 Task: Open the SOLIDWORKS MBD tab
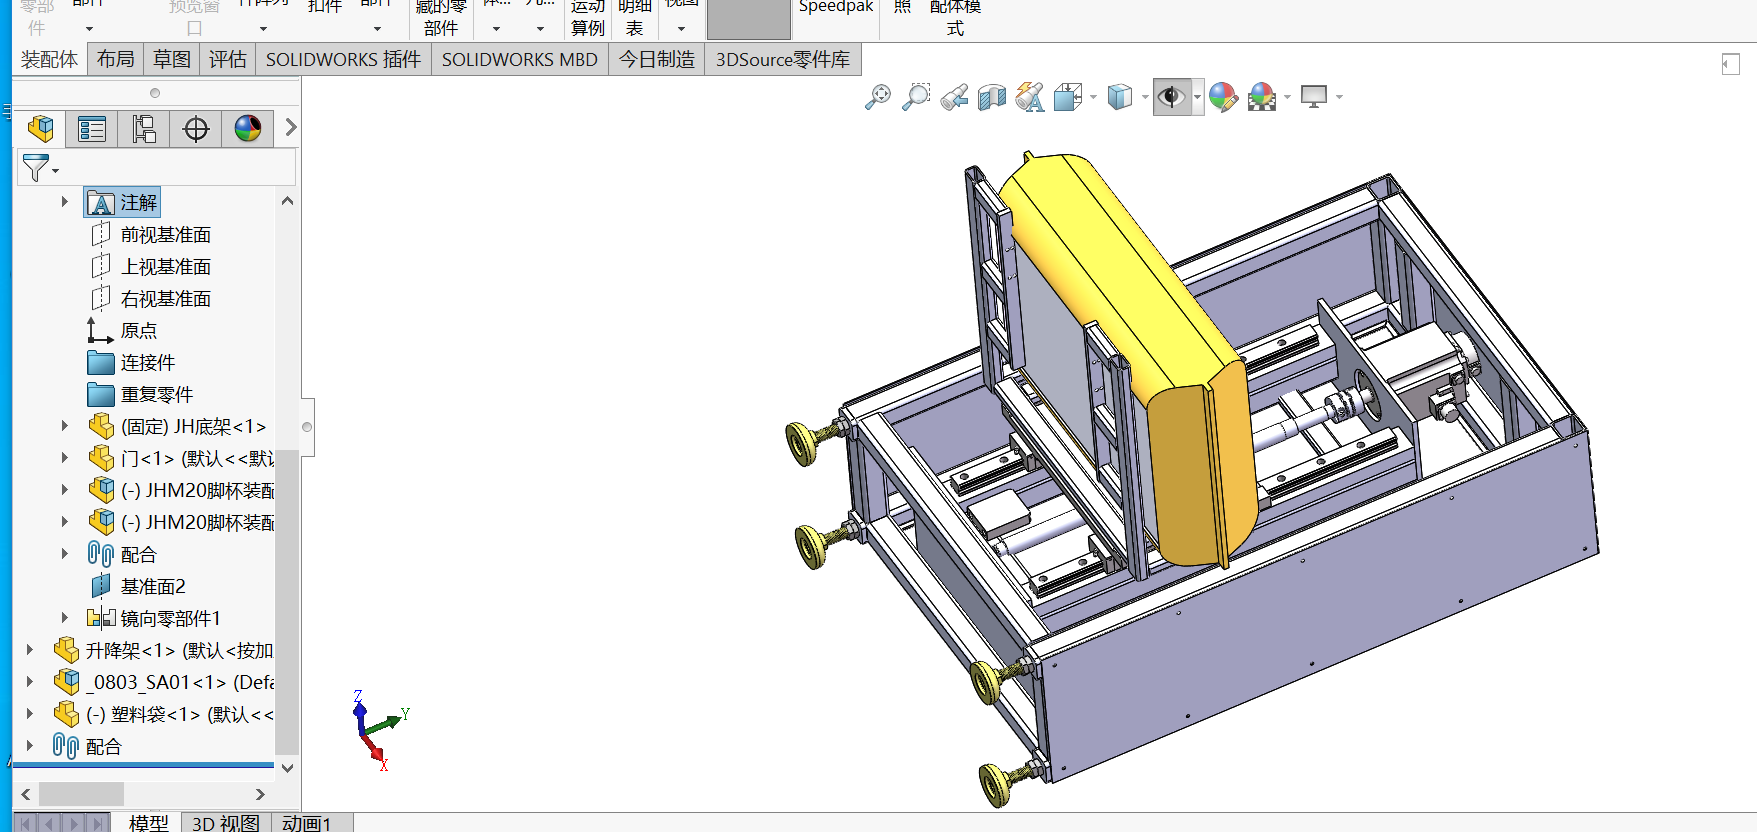point(519,60)
